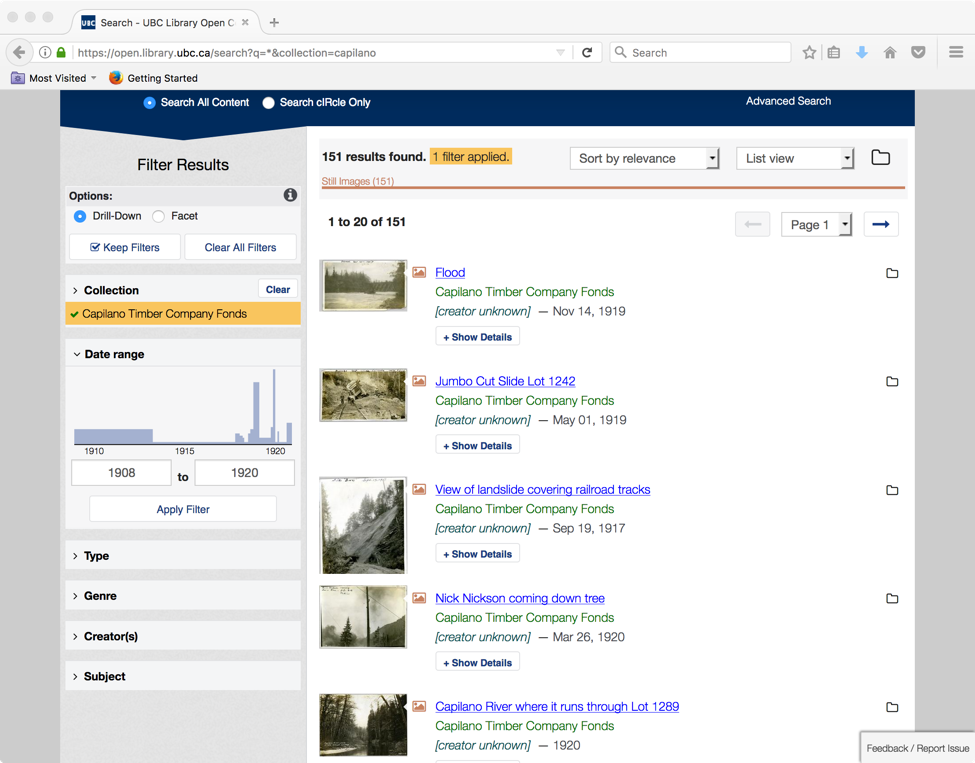Click the 1910 bar of date histogram
This screenshot has height=763, width=975.
click(113, 436)
